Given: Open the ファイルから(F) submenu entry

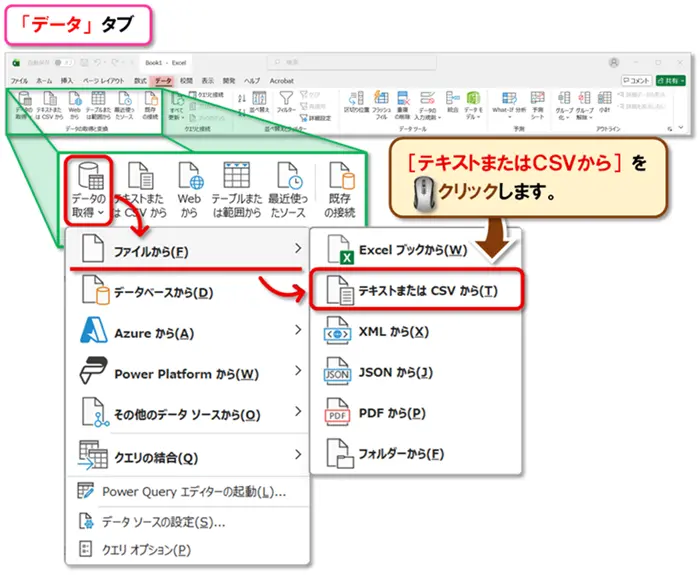Looking at the screenshot, I should pos(188,250).
